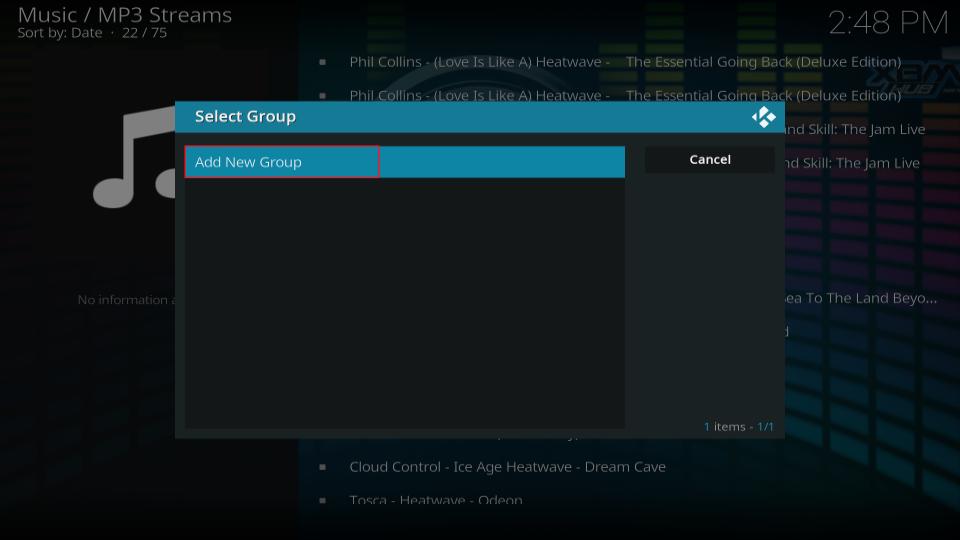
Task: Play Tosca - Heatwave - Odeon
Action: (x=436, y=500)
